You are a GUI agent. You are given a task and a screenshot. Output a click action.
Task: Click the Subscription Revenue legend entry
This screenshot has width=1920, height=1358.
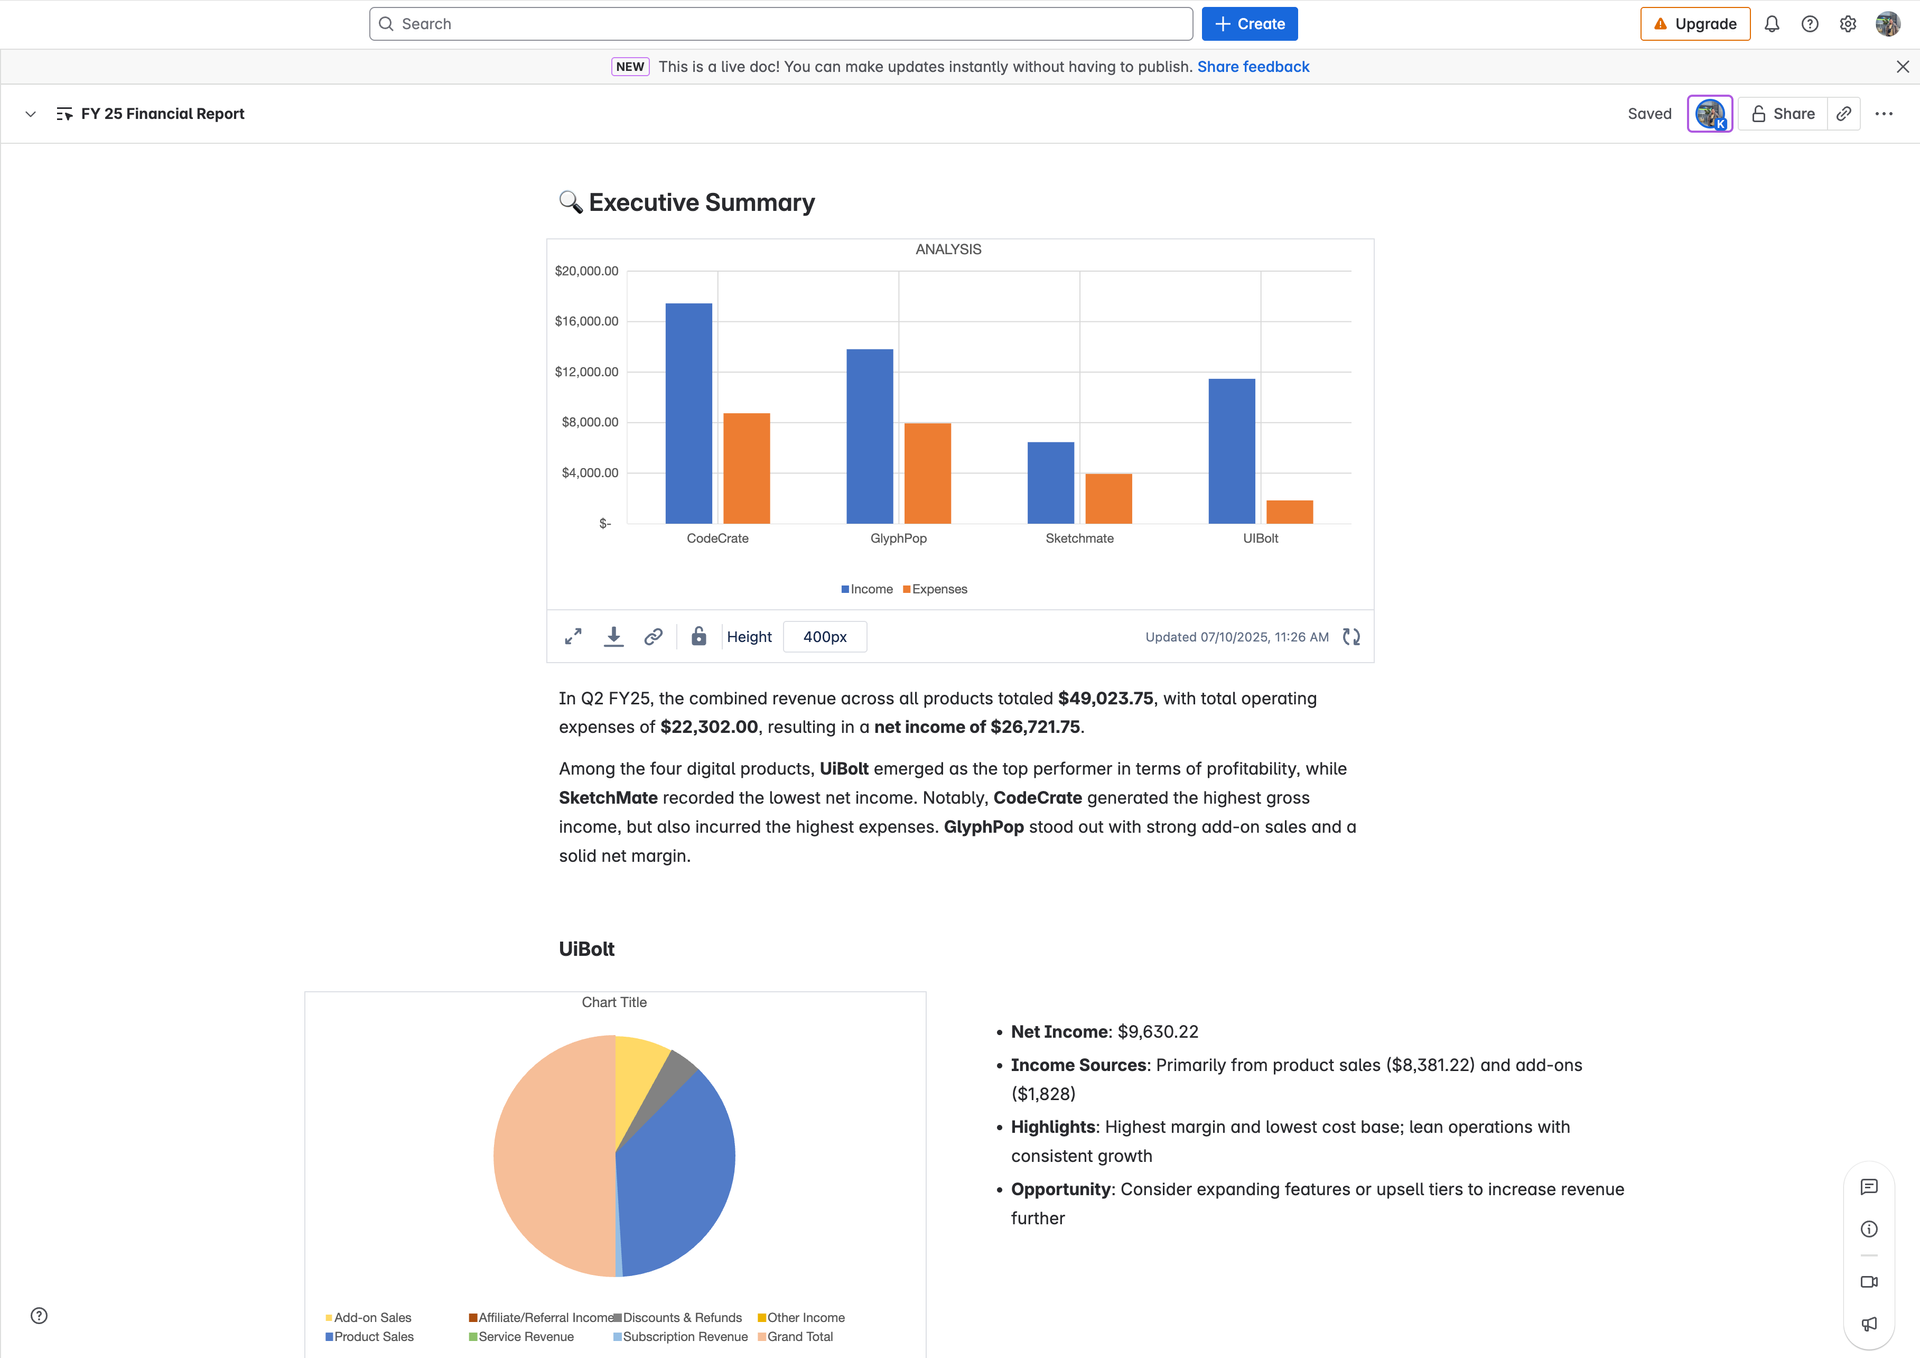[x=681, y=1337]
